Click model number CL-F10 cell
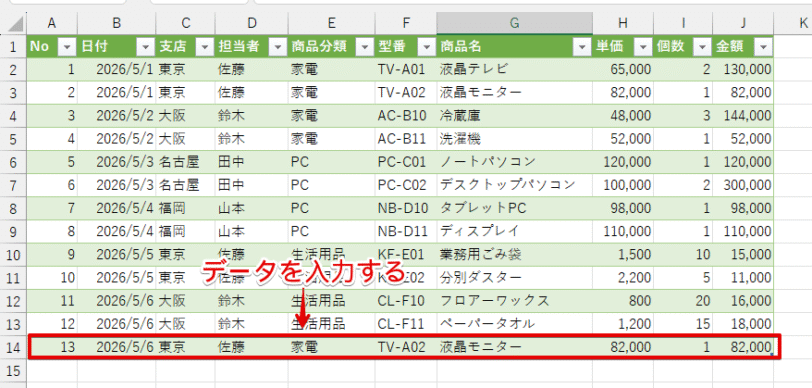 click(x=406, y=300)
